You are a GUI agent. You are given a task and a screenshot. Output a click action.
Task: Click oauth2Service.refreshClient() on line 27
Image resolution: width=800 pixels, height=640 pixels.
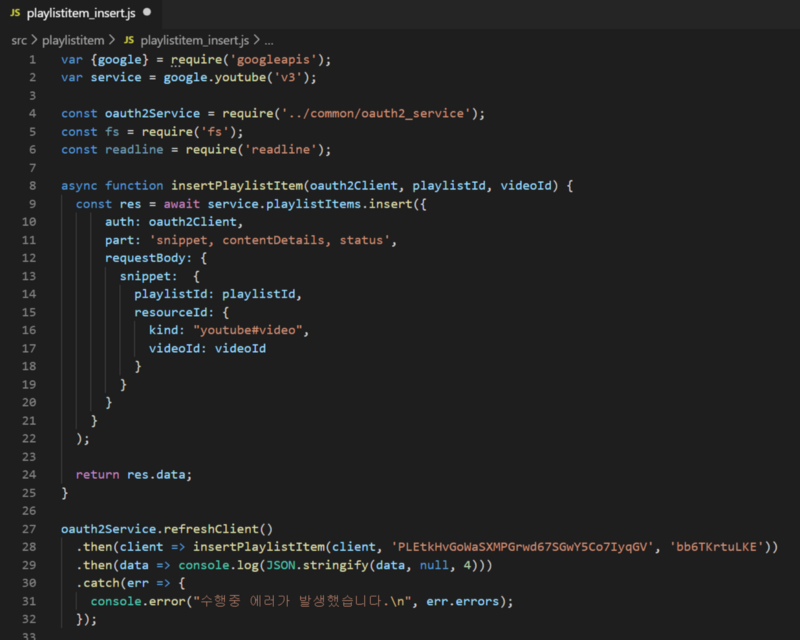167,529
